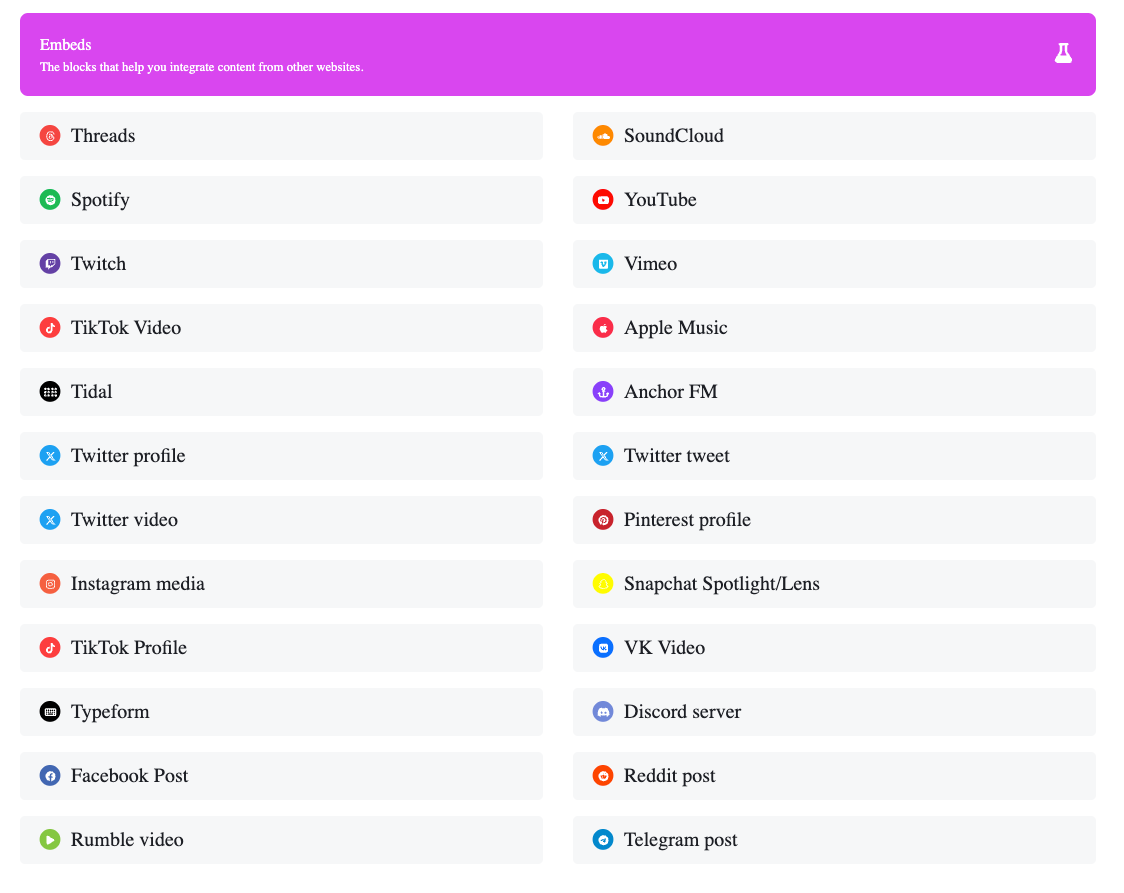This screenshot has width=1124, height=893.
Task: Click the yellow Snapchat icon
Action: pyautogui.click(x=603, y=583)
